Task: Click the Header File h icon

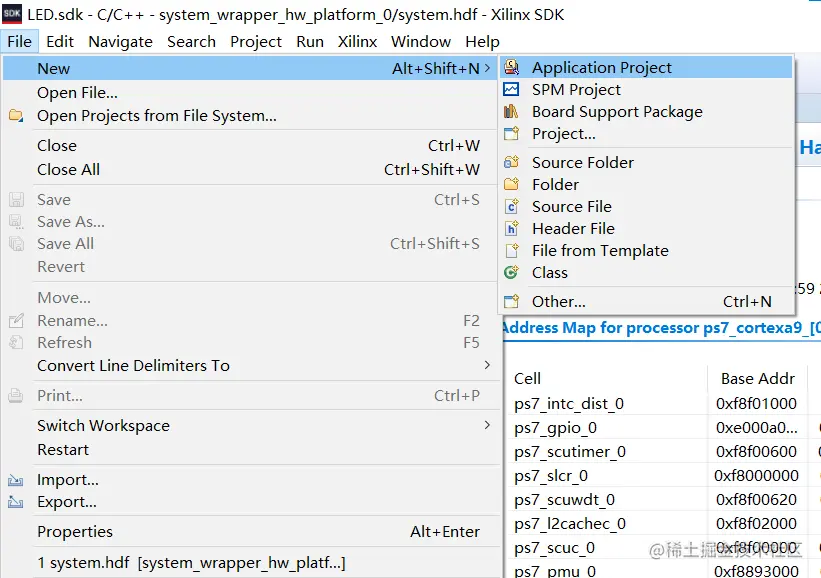Action: [x=511, y=228]
